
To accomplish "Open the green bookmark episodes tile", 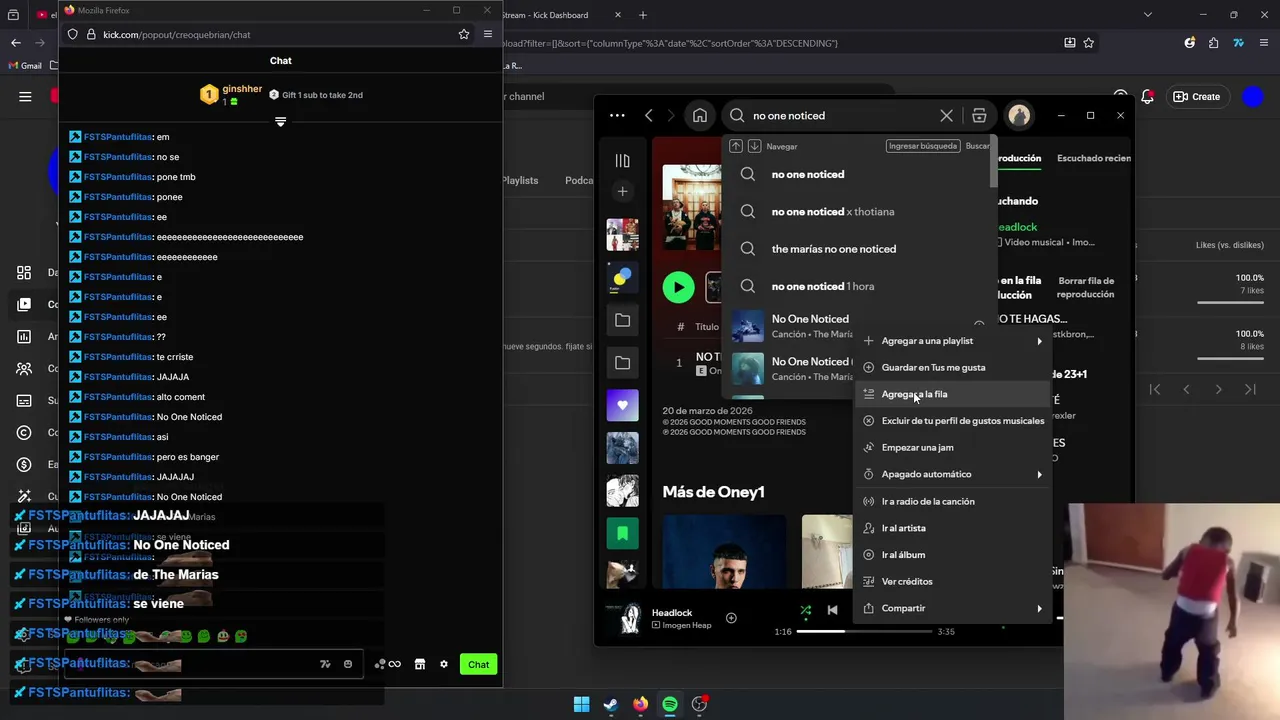I will tap(622, 534).
